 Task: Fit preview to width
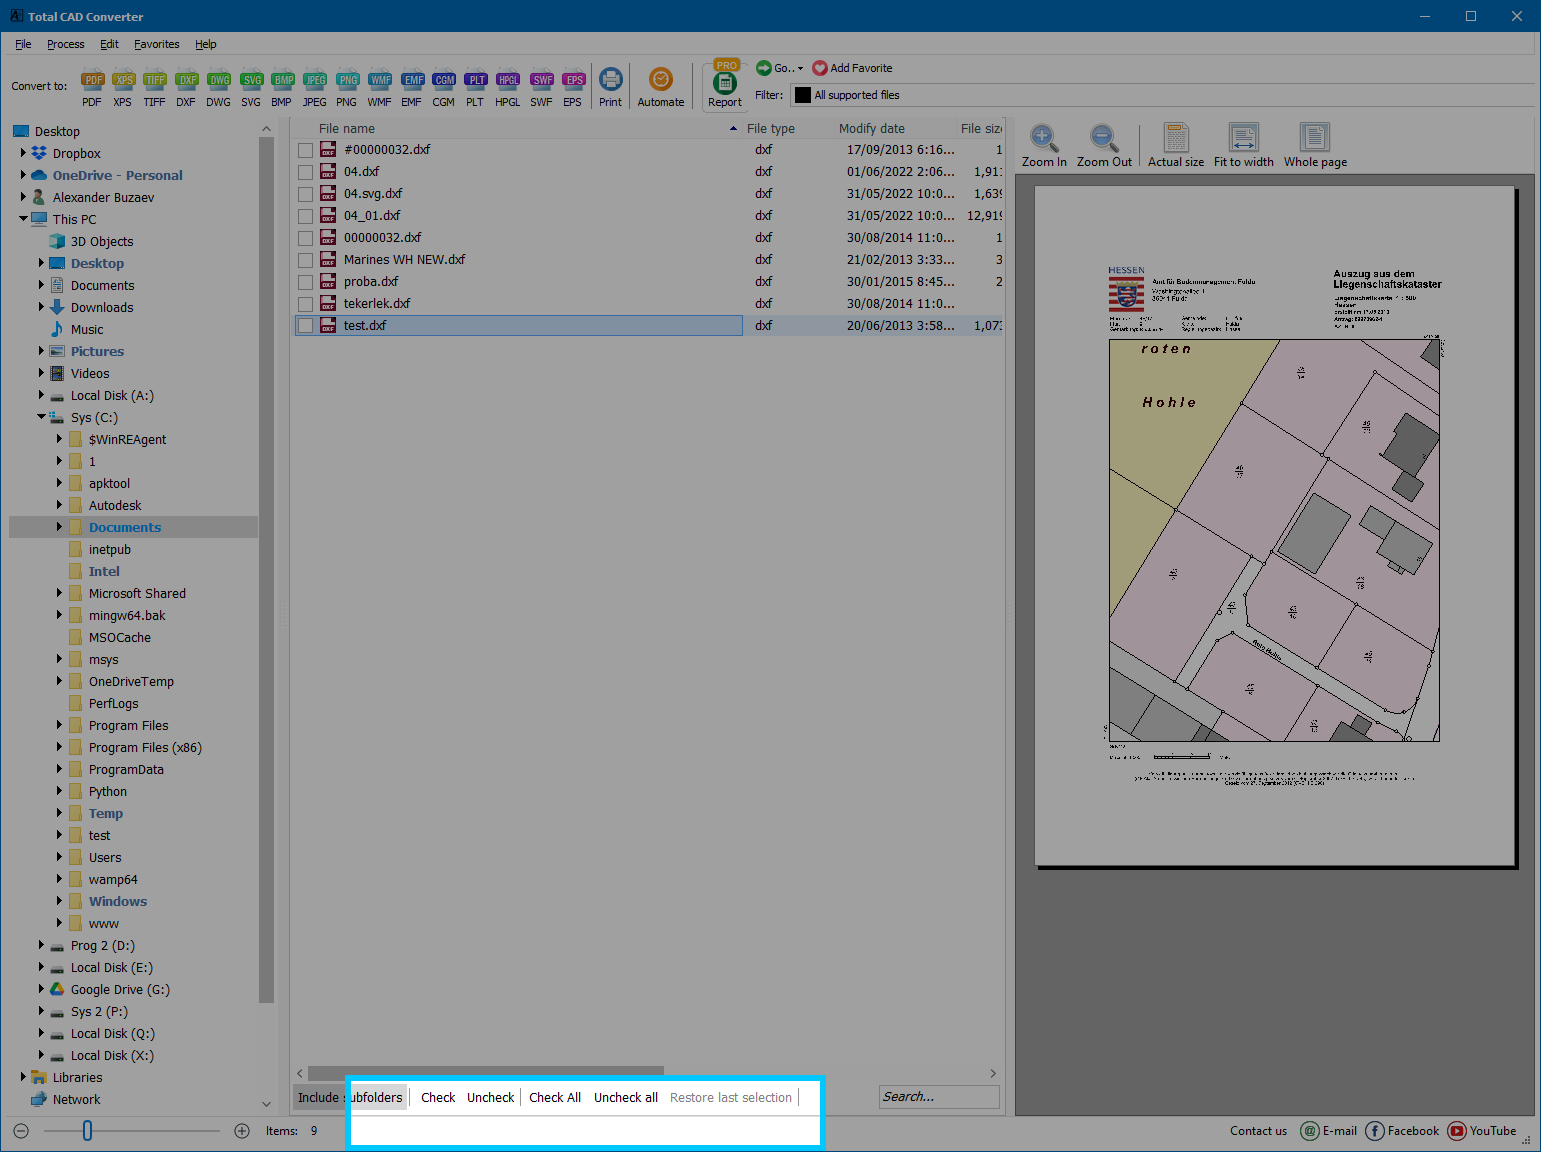[x=1243, y=142]
